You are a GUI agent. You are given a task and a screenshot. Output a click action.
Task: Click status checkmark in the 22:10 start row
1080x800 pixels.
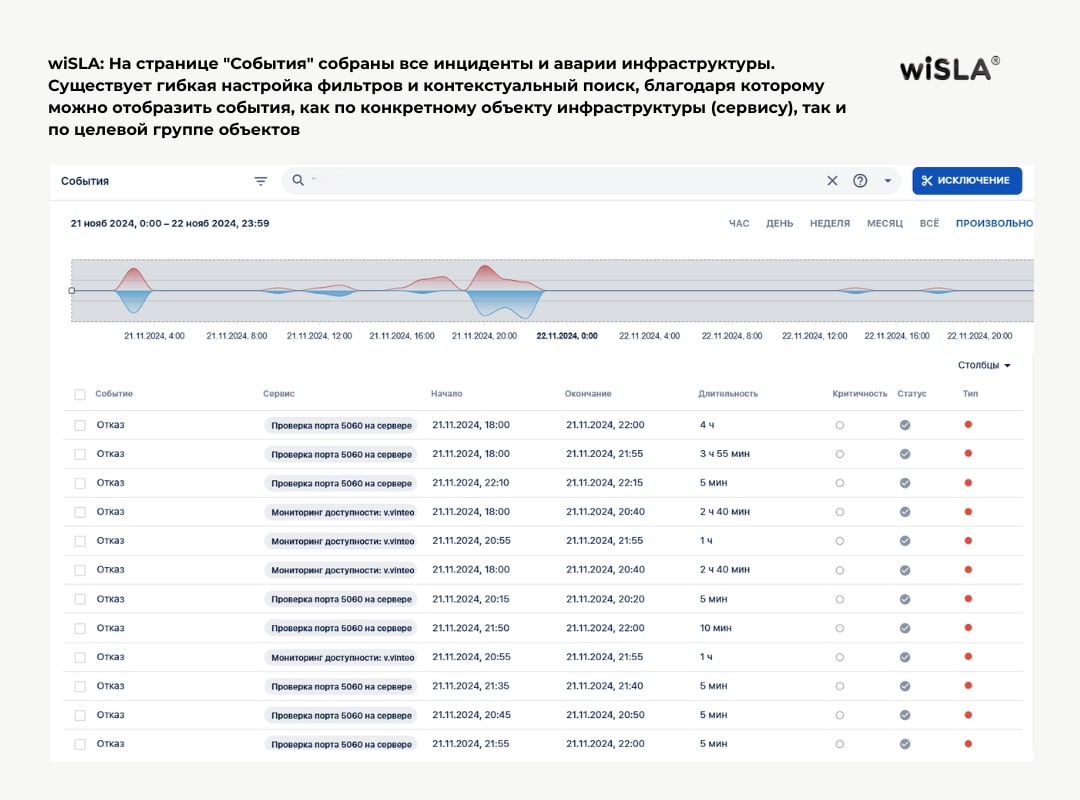(x=905, y=483)
